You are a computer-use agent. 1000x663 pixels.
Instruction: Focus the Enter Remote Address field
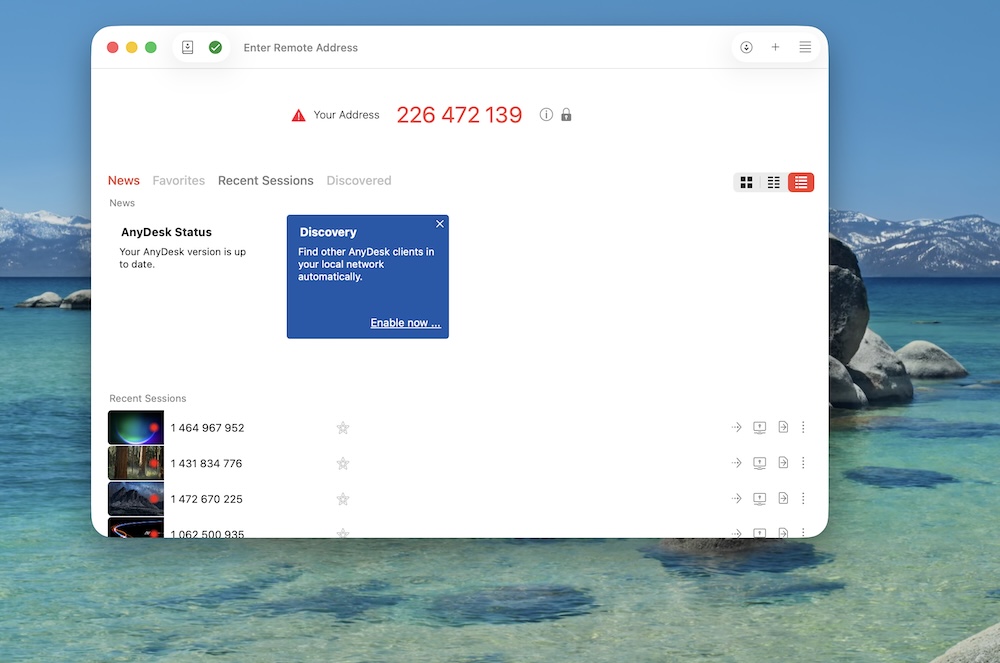[300, 48]
